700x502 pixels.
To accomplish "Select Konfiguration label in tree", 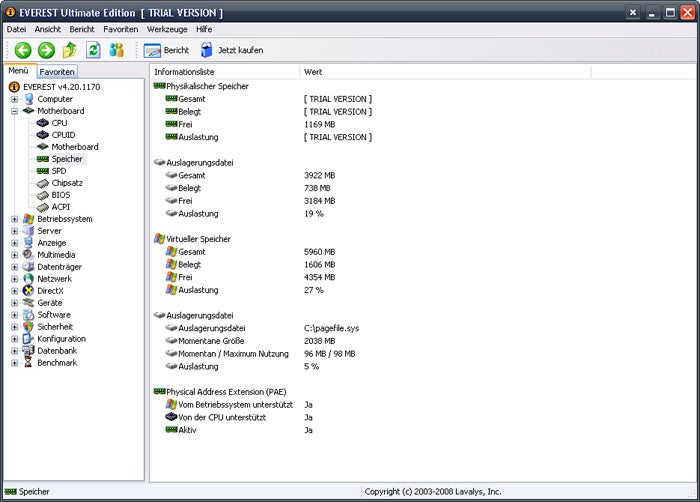I will [62, 339].
